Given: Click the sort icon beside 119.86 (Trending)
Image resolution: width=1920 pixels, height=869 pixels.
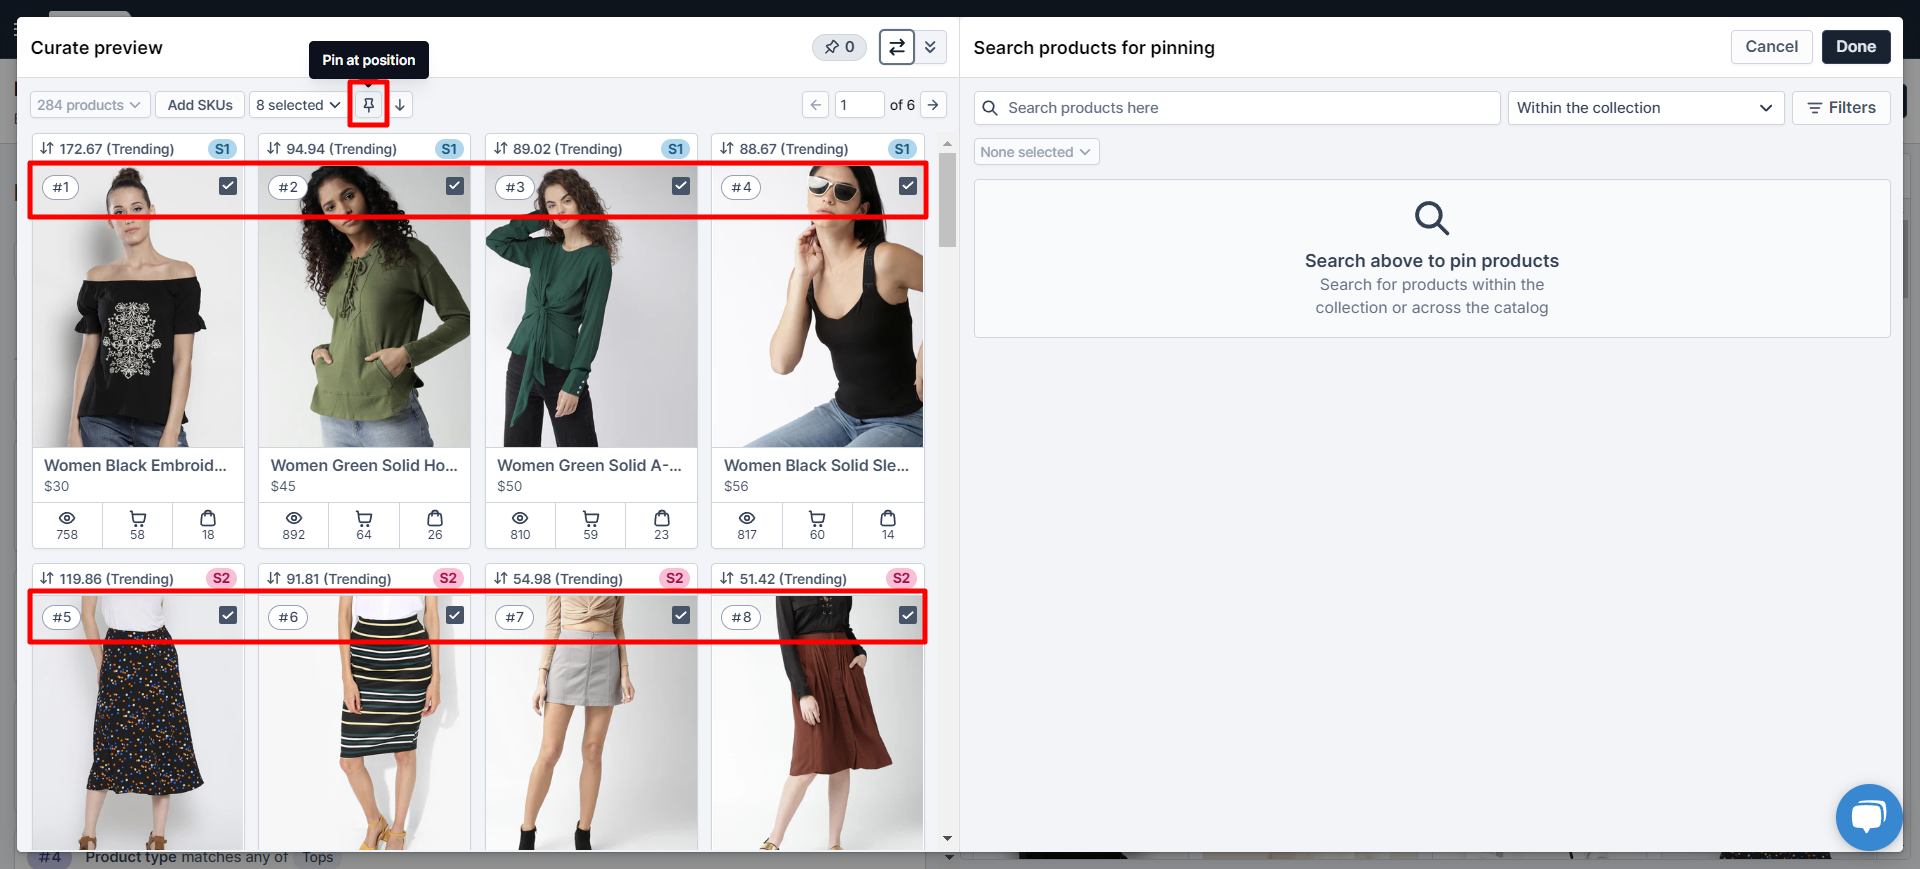Looking at the screenshot, I should pyautogui.click(x=47, y=578).
